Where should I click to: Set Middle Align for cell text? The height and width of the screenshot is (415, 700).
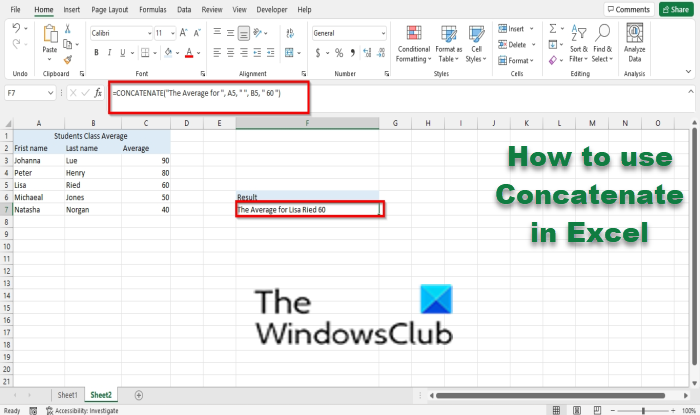[x=230, y=33]
